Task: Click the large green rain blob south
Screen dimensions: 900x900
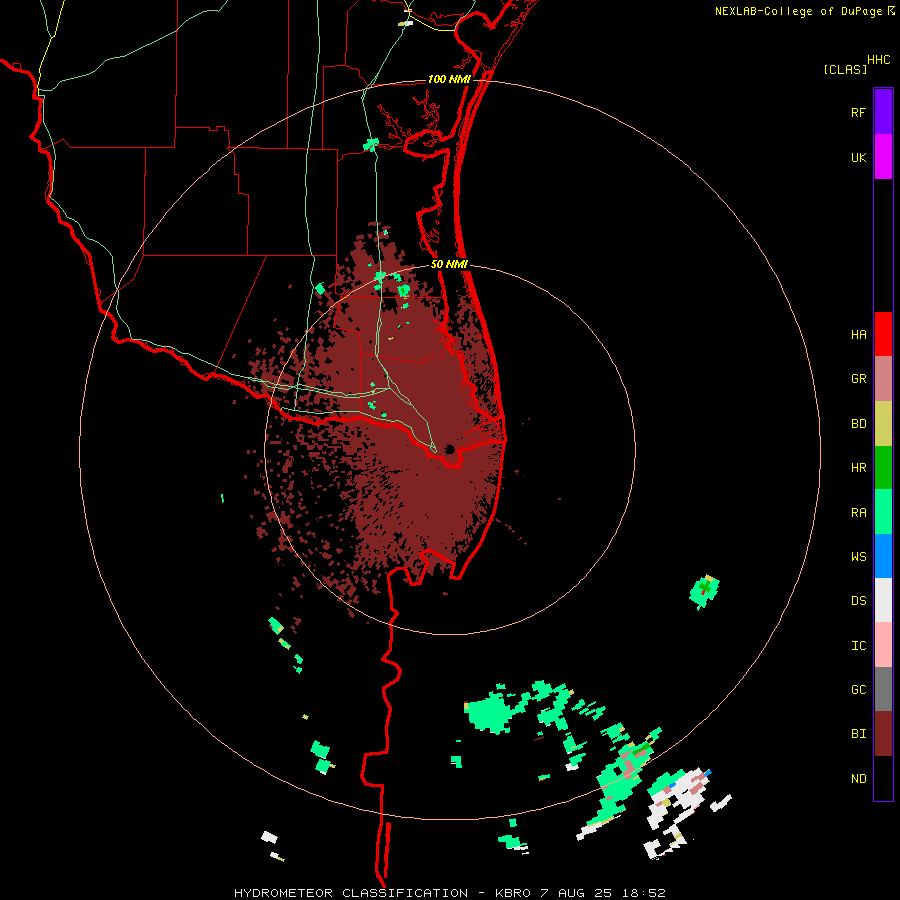Action: pos(492,713)
